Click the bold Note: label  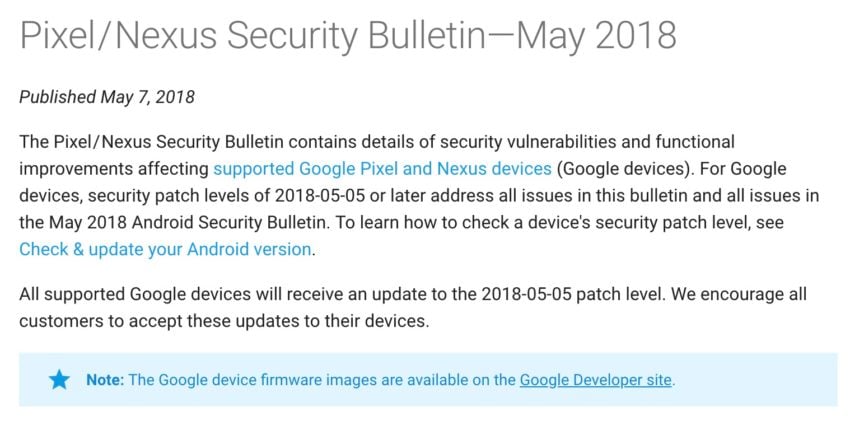[105, 380]
